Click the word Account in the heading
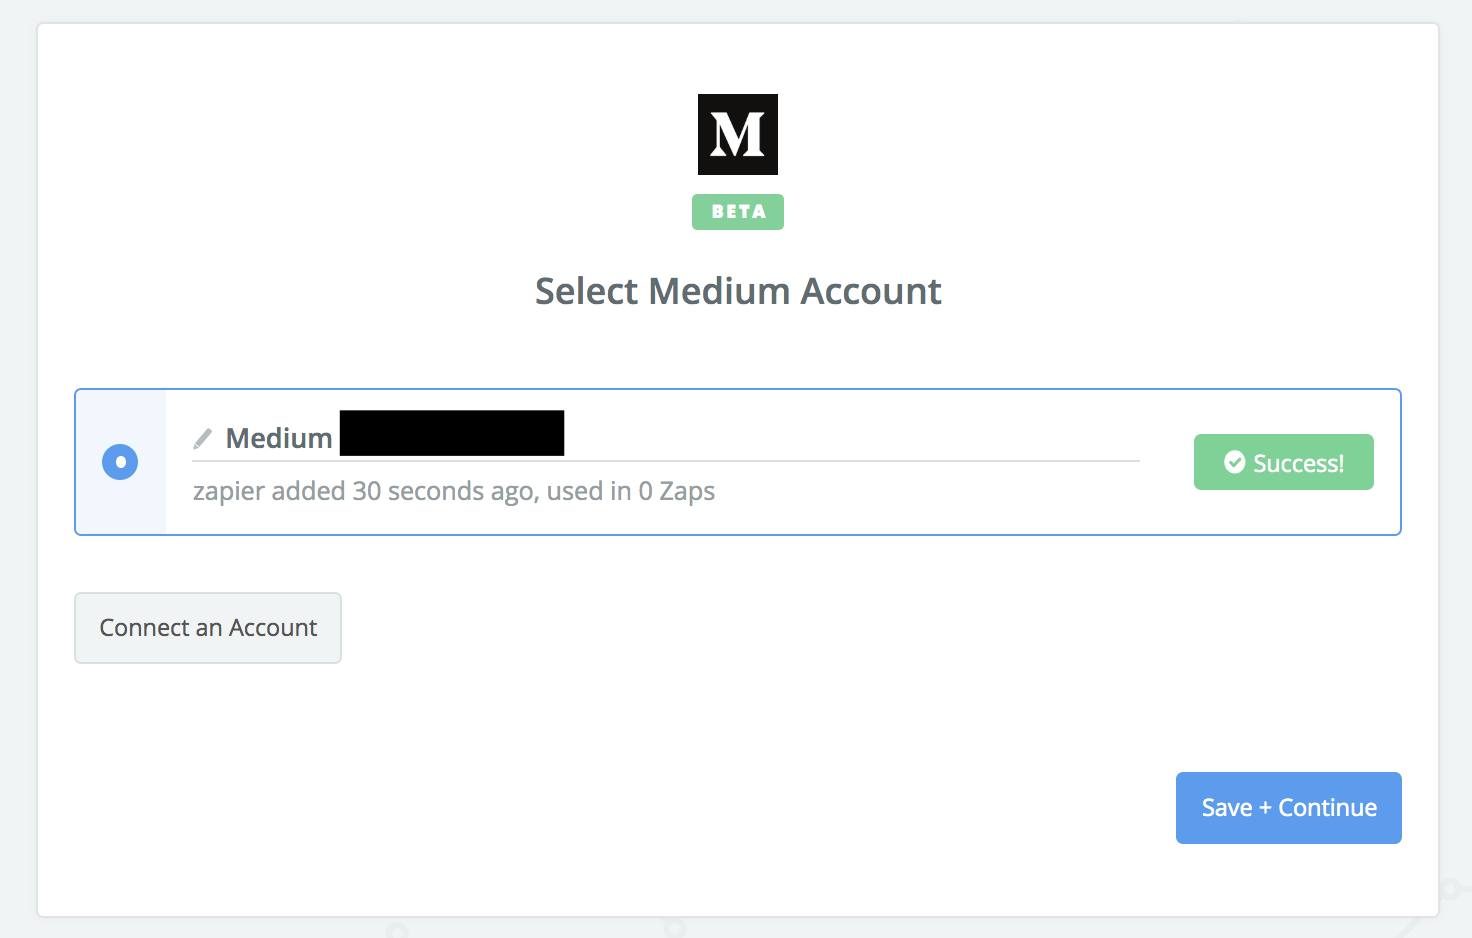 pos(870,291)
